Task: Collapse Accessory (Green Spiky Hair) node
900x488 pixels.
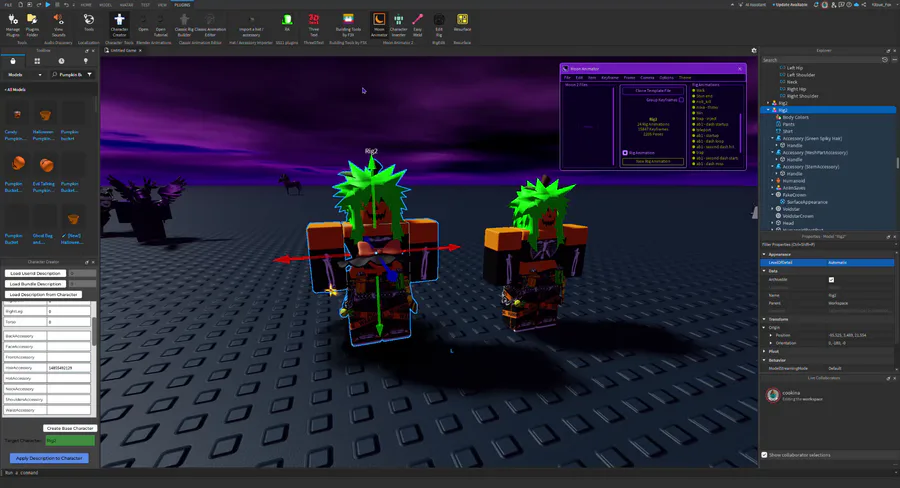Action: tap(773, 138)
